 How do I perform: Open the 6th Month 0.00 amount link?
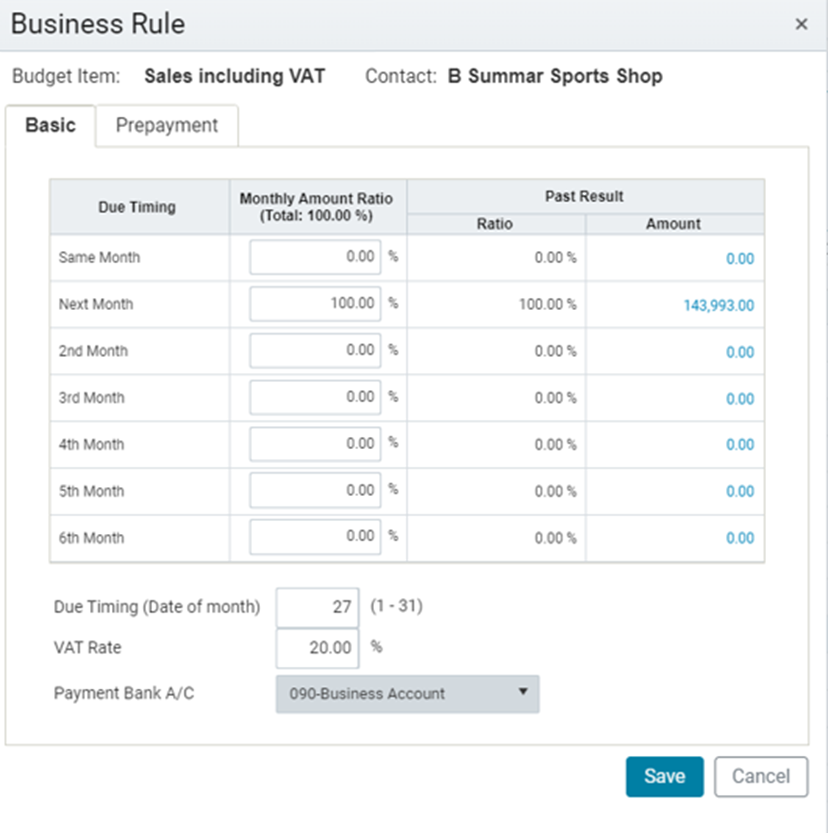[x=740, y=538]
